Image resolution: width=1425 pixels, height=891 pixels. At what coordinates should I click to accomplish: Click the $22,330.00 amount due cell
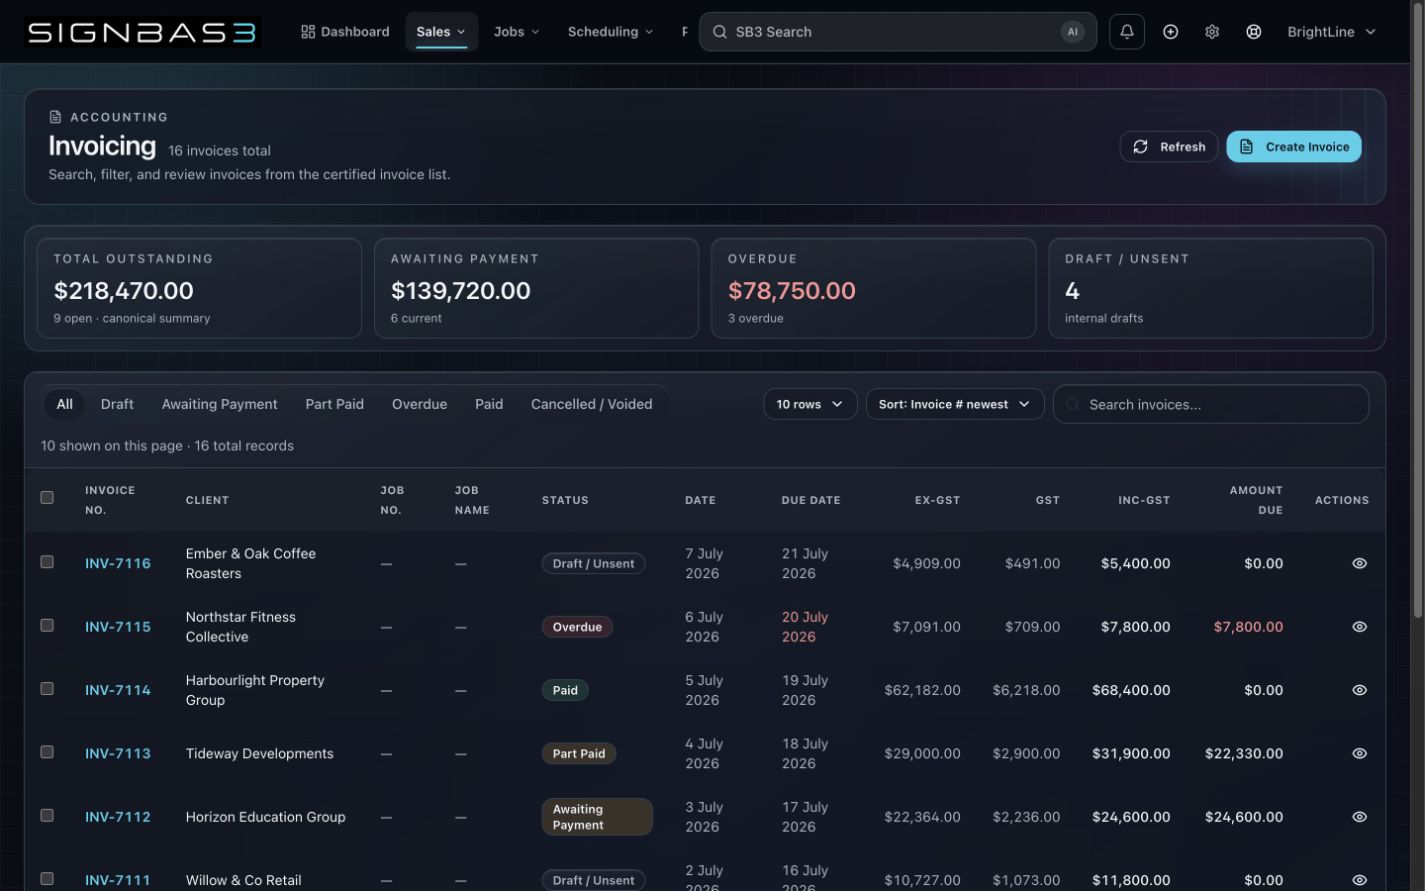(1244, 754)
